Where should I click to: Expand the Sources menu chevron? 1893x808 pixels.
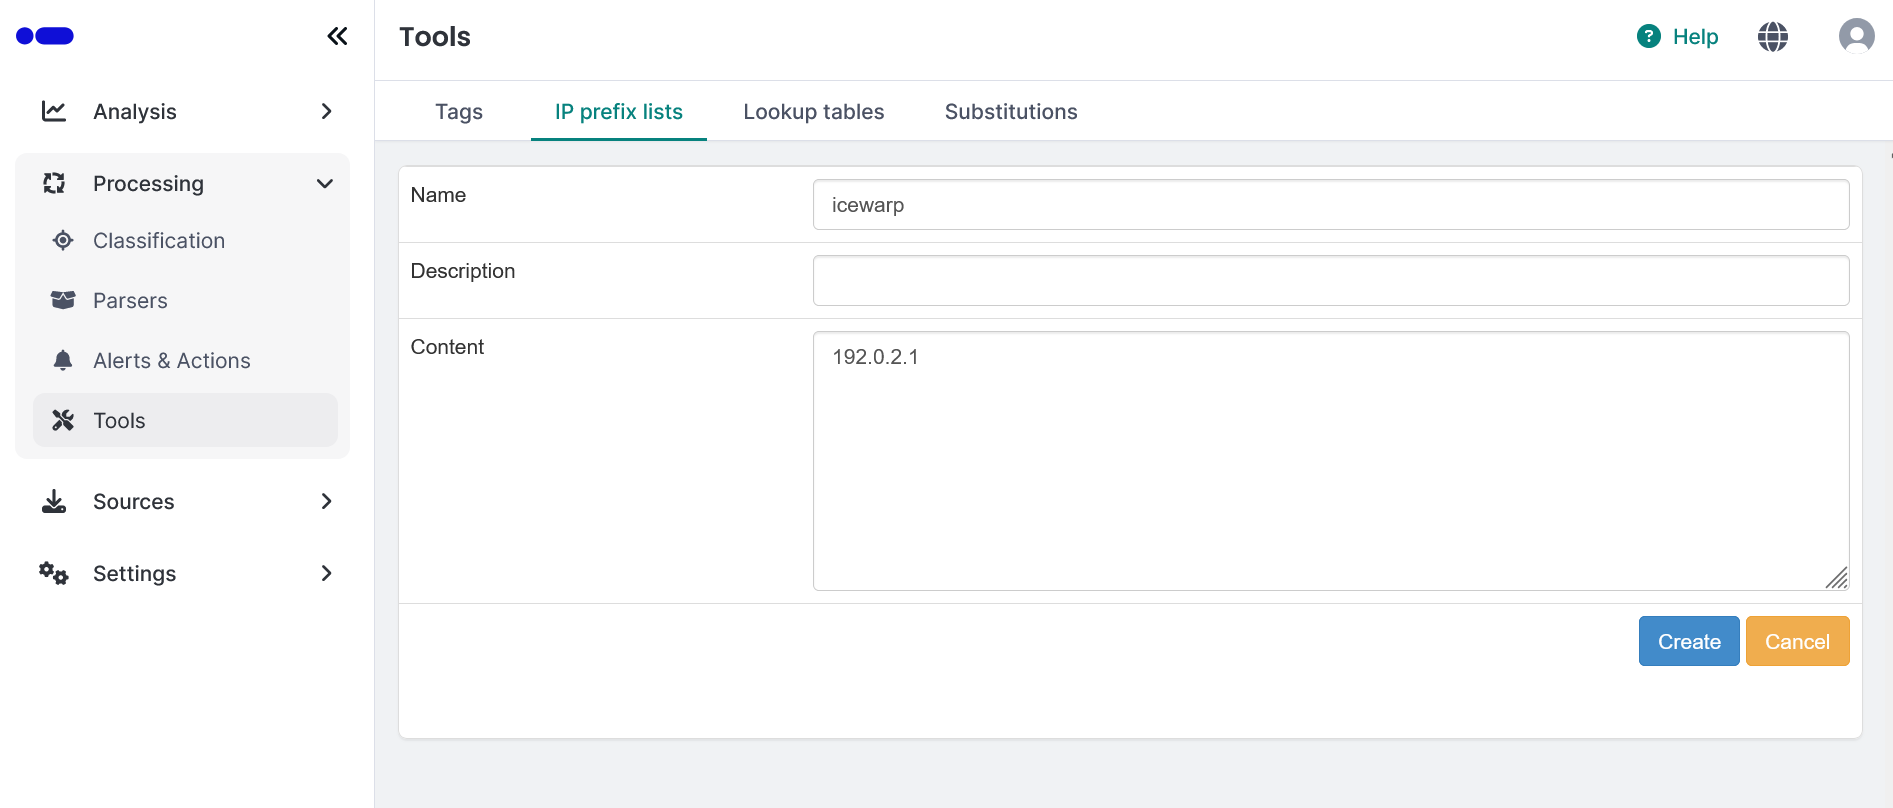[x=326, y=501]
